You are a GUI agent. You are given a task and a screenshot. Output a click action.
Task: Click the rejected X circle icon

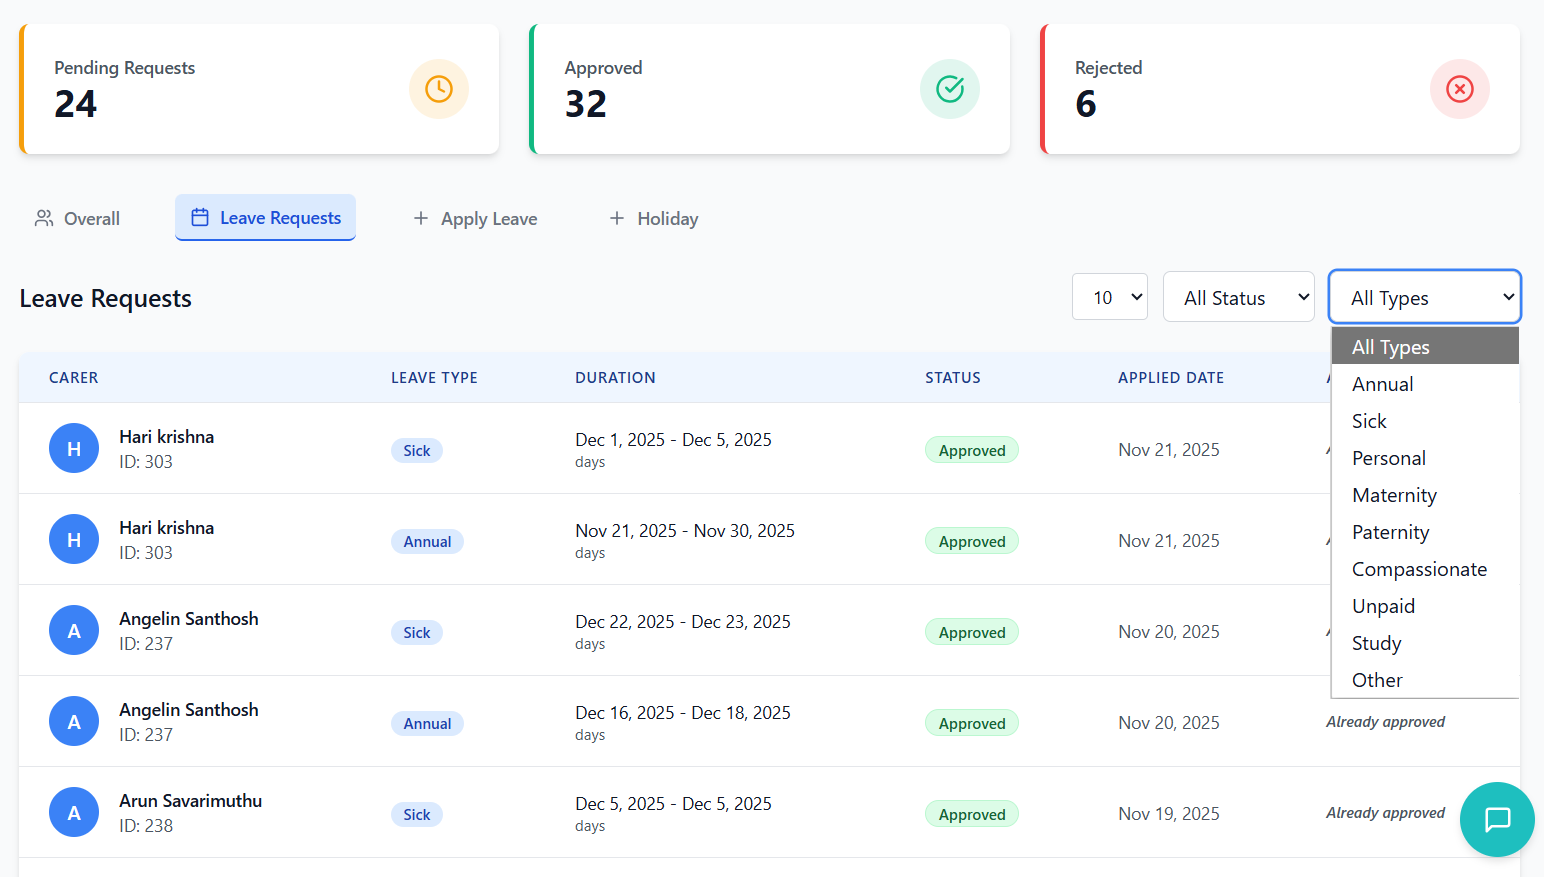pyautogui.click(x=1459, y=89)
